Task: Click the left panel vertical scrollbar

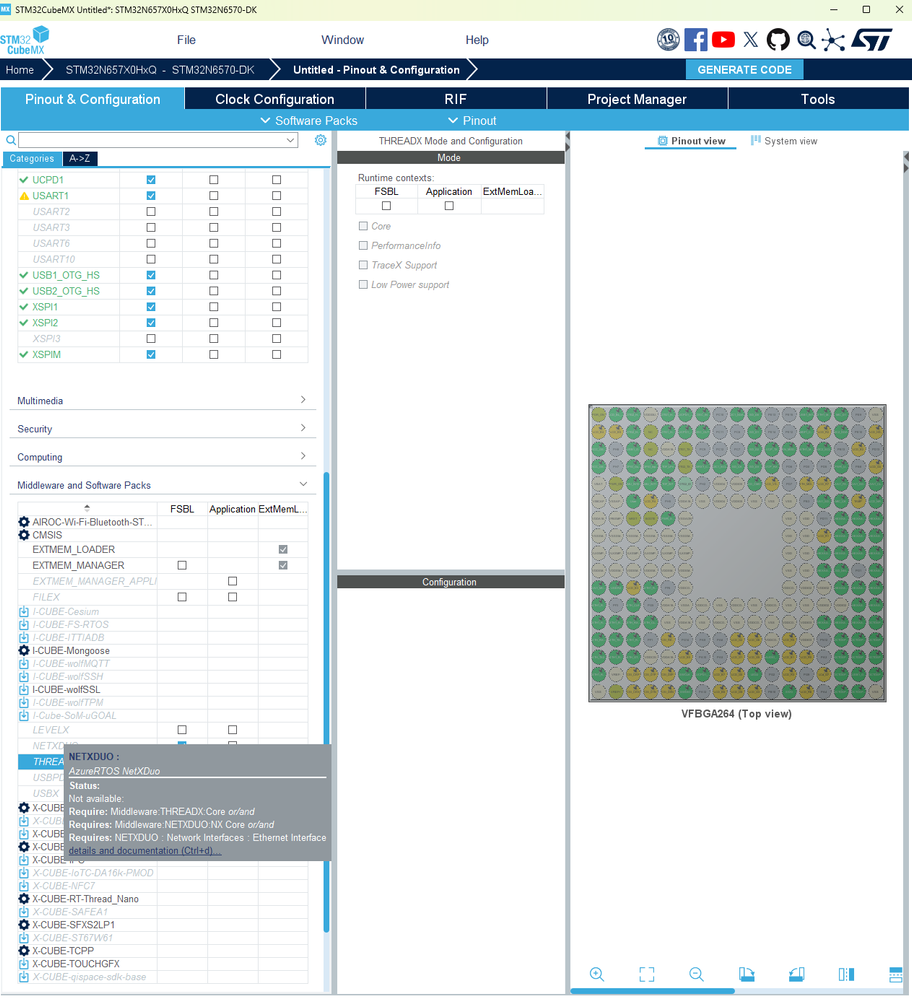Action: [x=326, y=701]
